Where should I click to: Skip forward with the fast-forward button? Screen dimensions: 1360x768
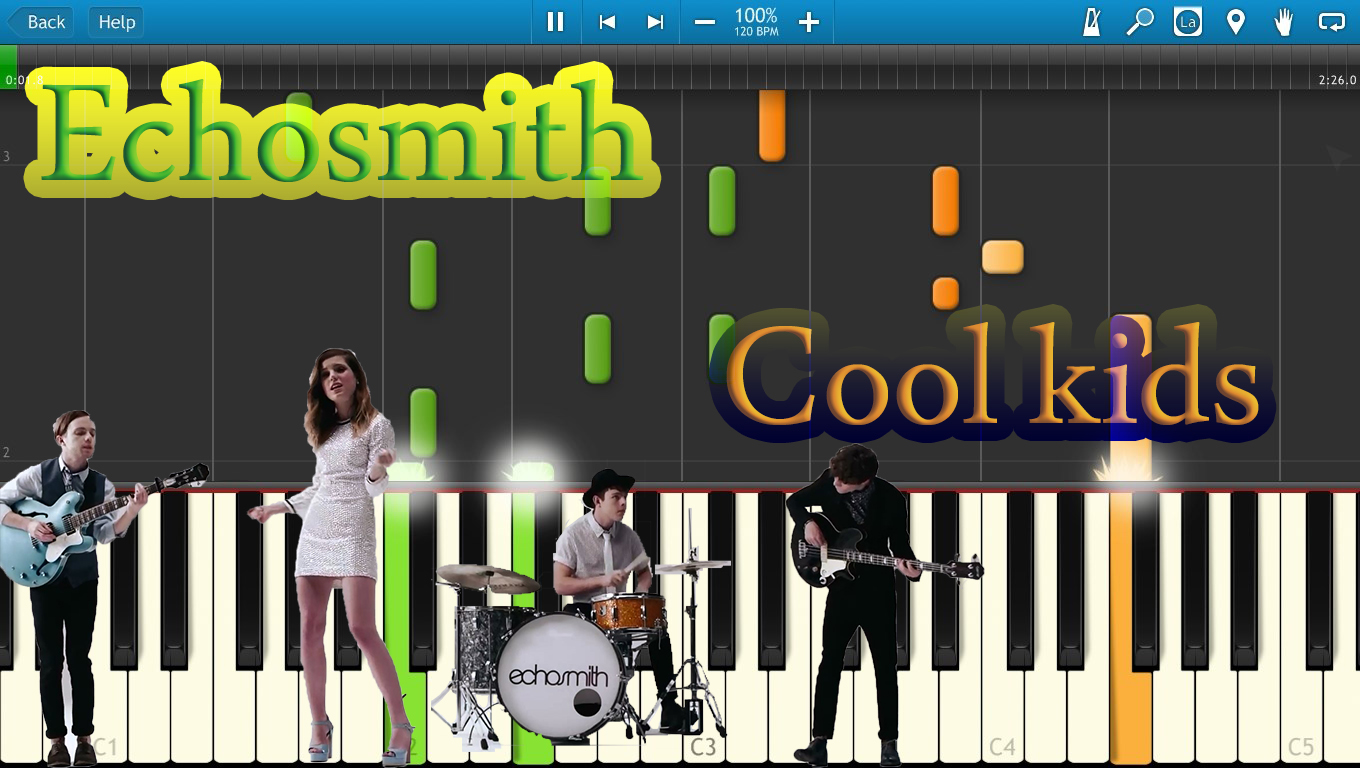click(656, 22)
